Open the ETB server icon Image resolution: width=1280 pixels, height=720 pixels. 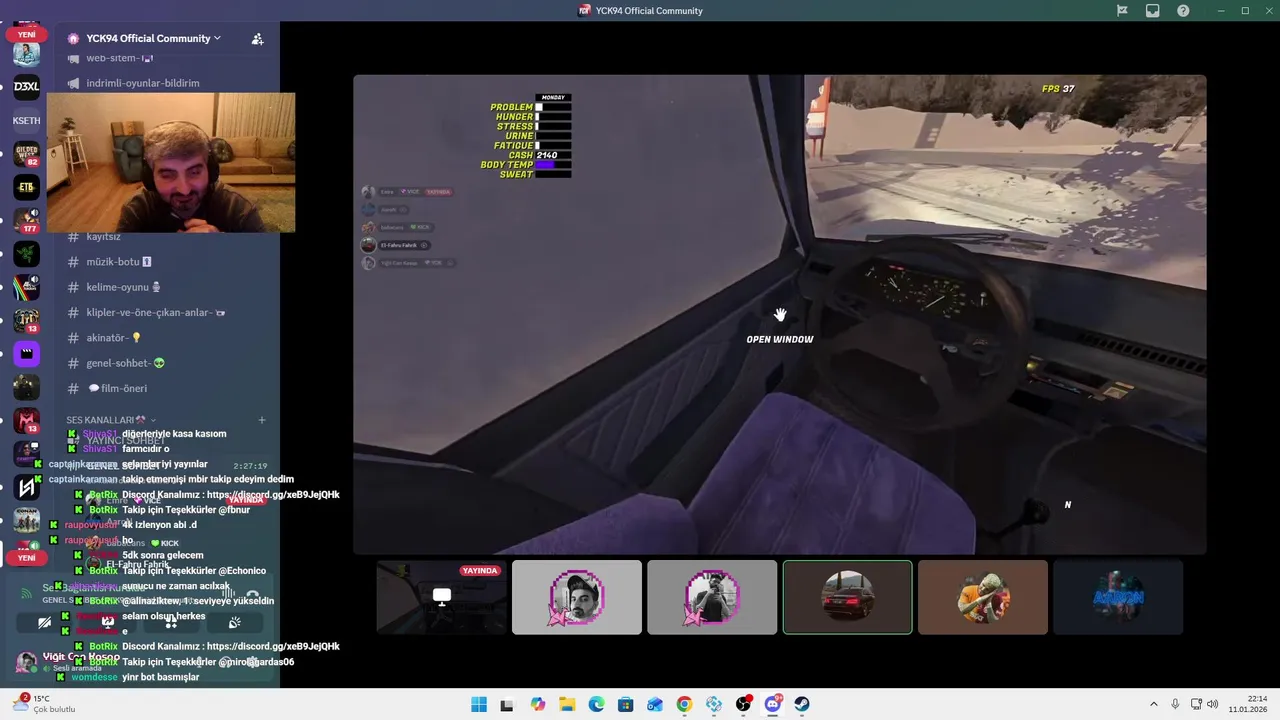tap(27, 187)
